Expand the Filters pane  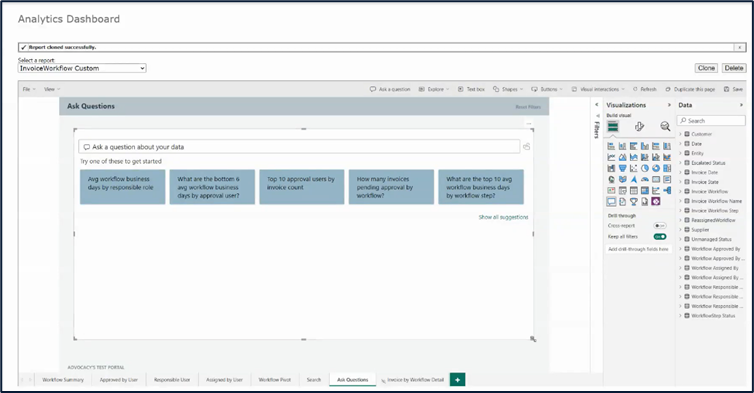[597, 104]
